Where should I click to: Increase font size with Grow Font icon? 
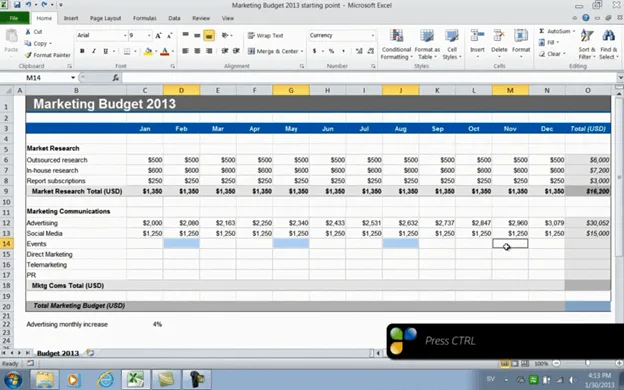[158, 35]
